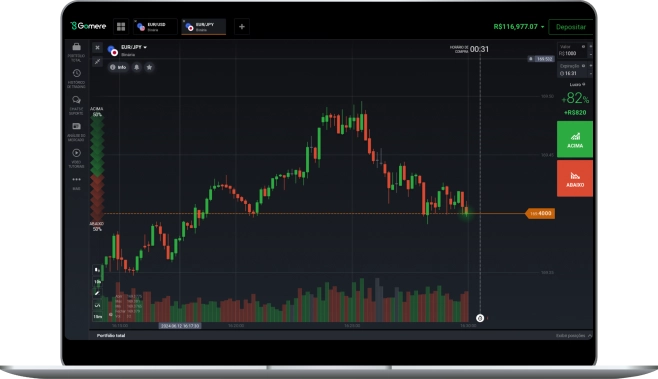Open the Análise do Mercado icon

[x=76, y=126]
